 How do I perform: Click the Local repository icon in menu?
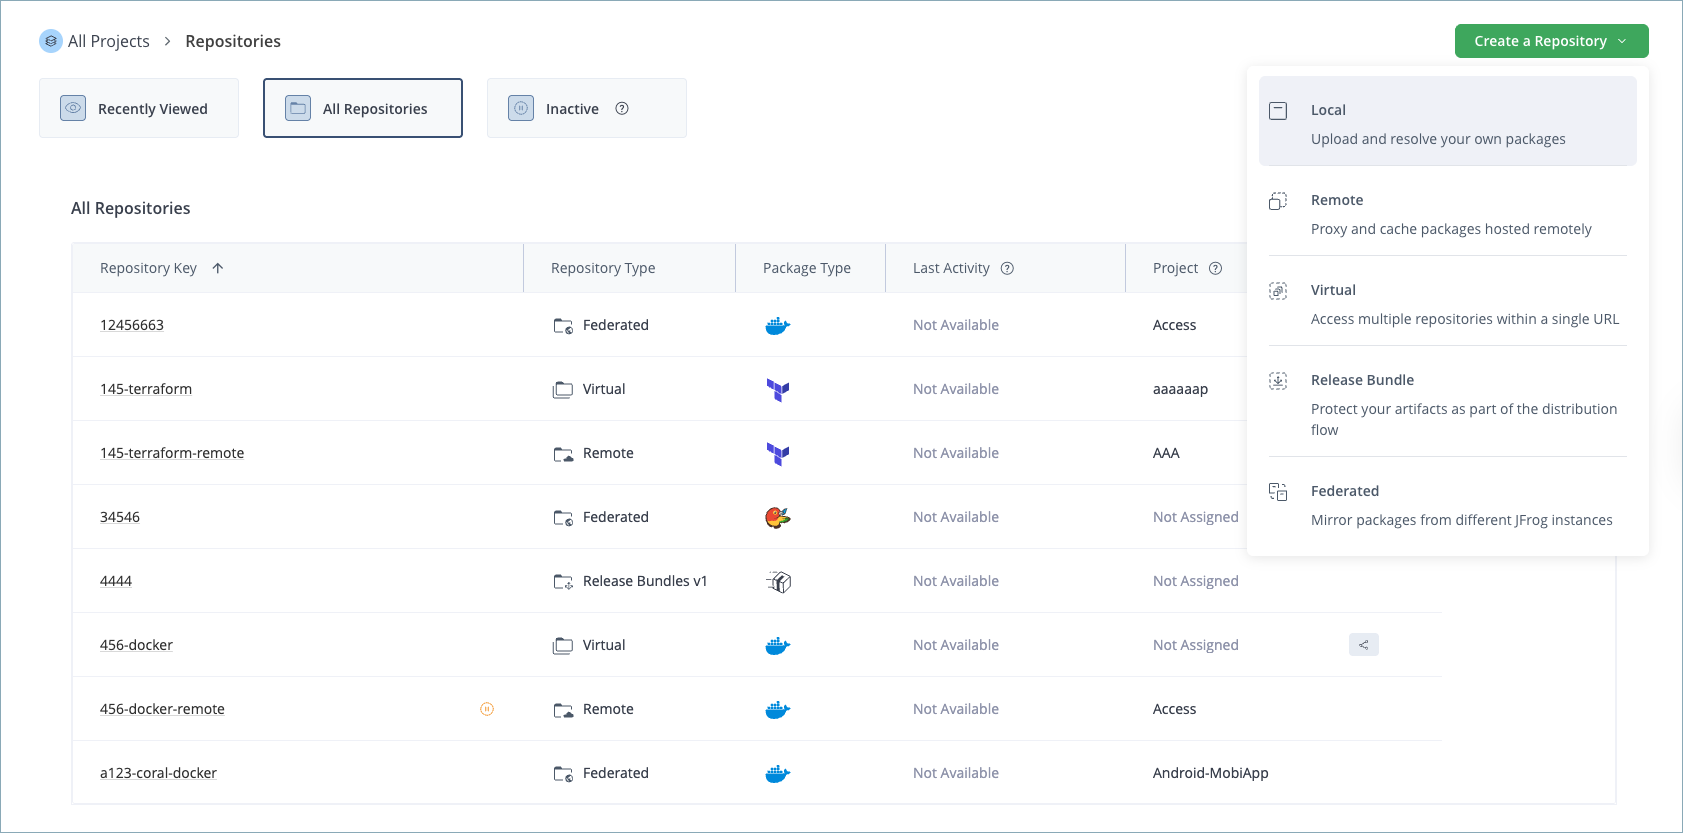[1278, 110]
